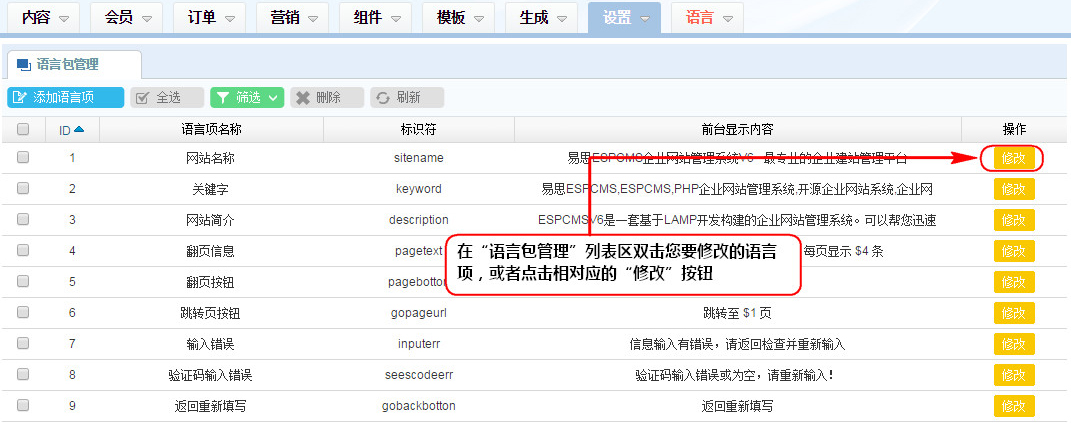Click 修改 for the 关键字 row
This screenshot has height=423, width=1071.
pyautogui.click(x=1013, y=189)
